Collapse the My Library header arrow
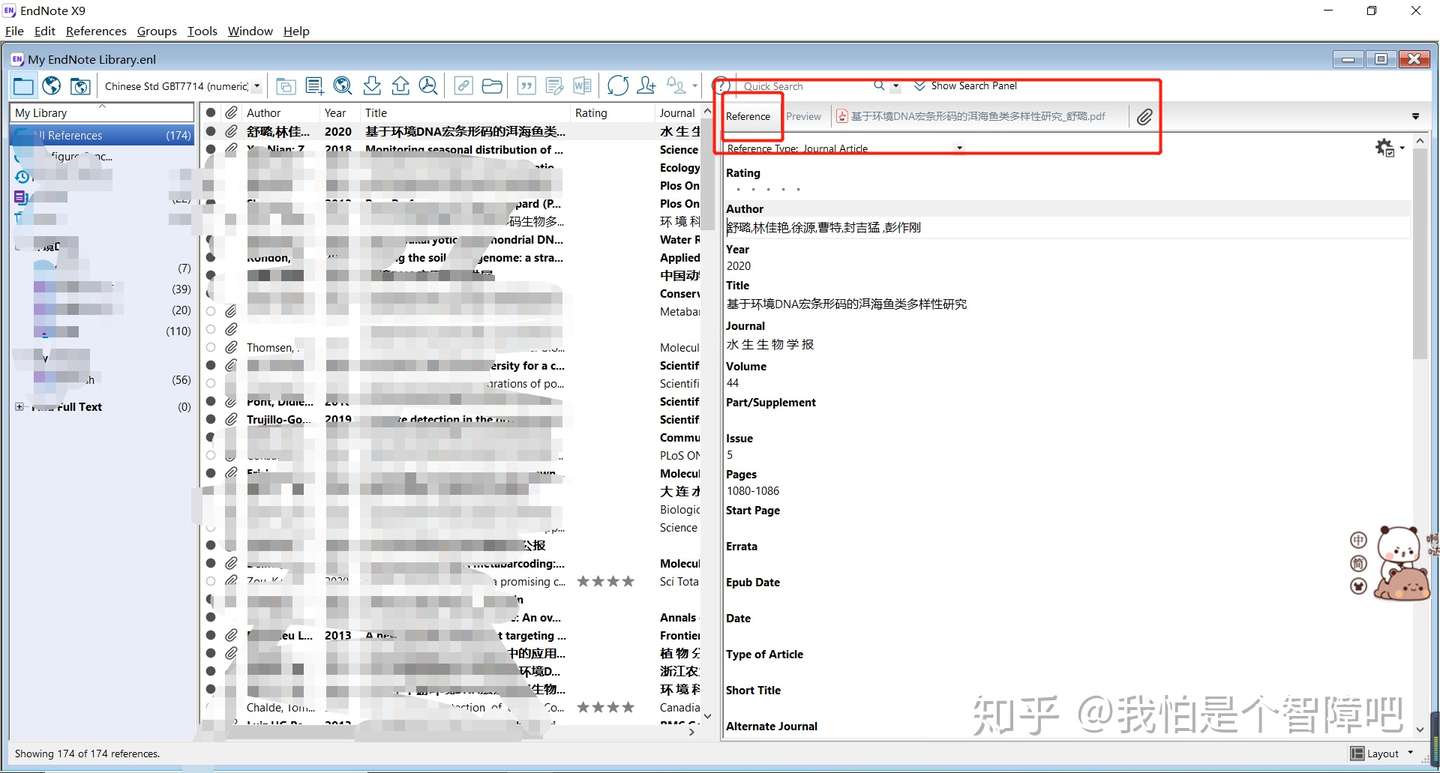This screenshot has width=1440, height=773. click(x=101, y=106)
